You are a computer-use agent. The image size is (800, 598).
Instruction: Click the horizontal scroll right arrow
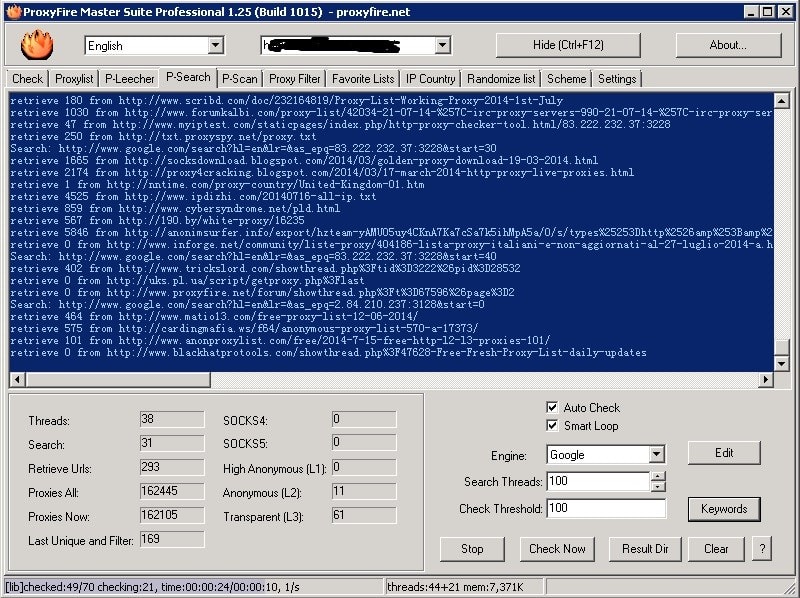tap(765, 379)
